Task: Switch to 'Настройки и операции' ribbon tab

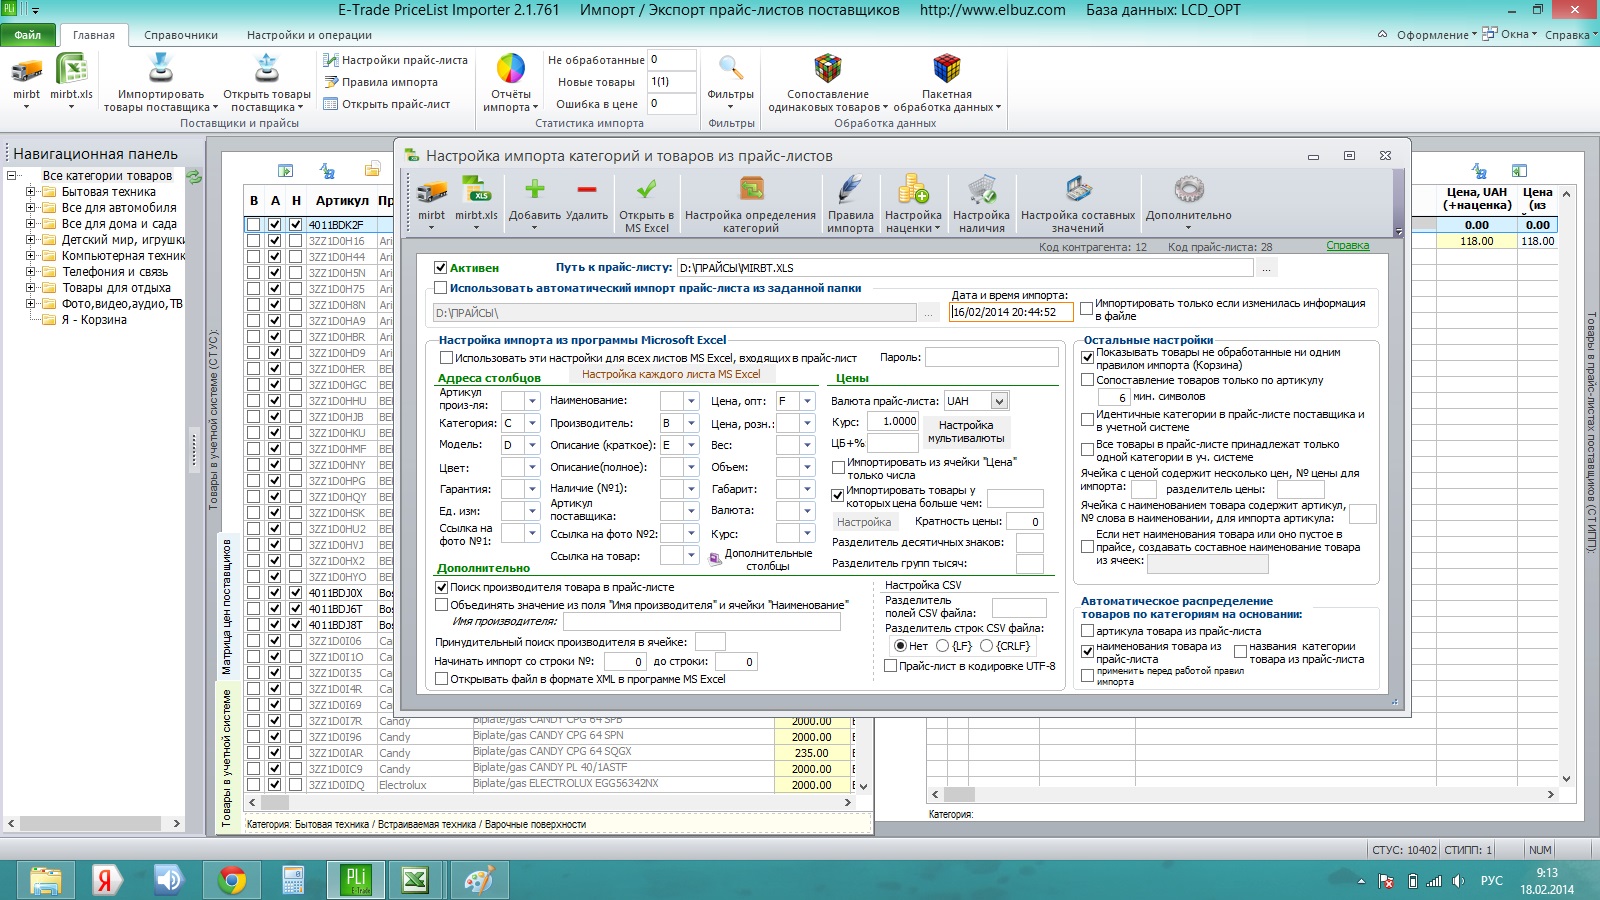Action: 309,35
